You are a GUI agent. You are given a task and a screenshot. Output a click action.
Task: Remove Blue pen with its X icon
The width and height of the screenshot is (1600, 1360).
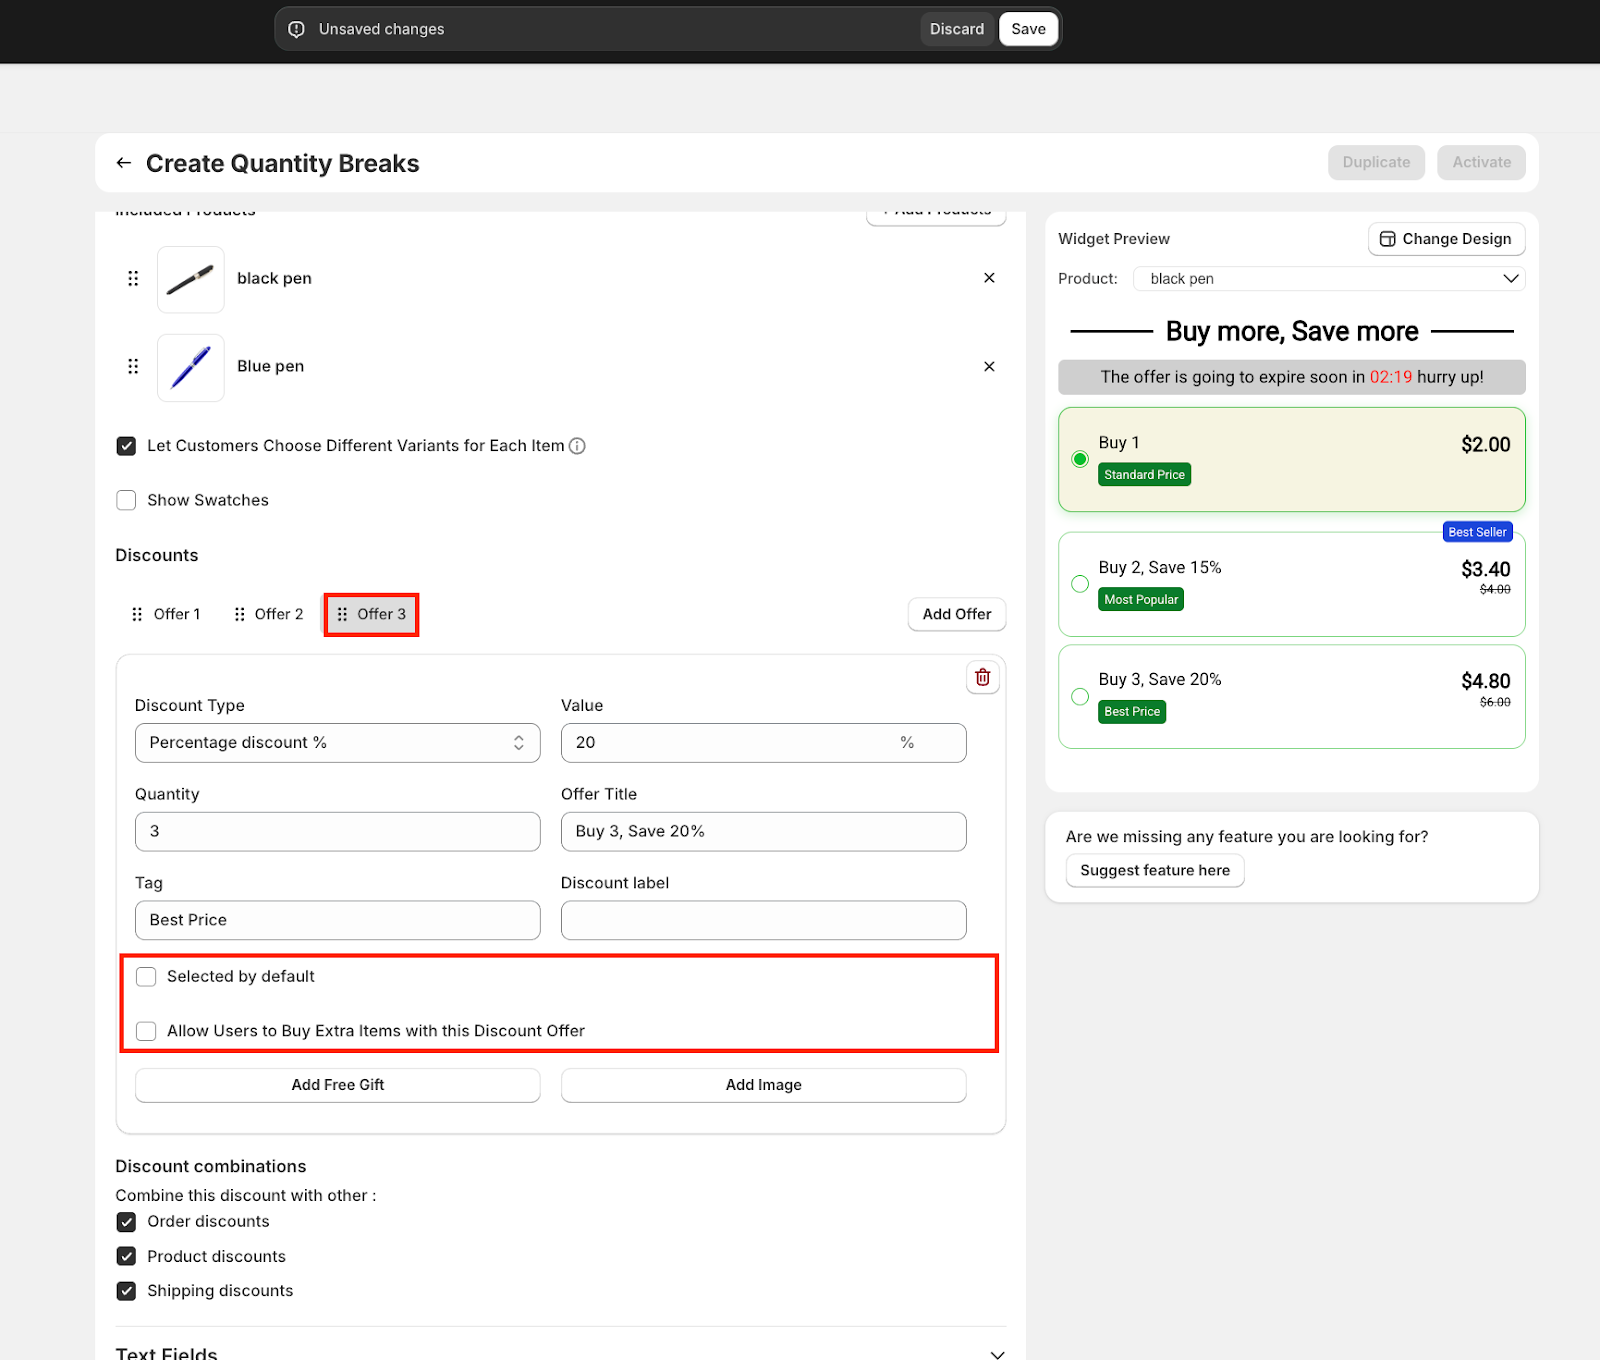pyautogui.click(x=989, y=366)
